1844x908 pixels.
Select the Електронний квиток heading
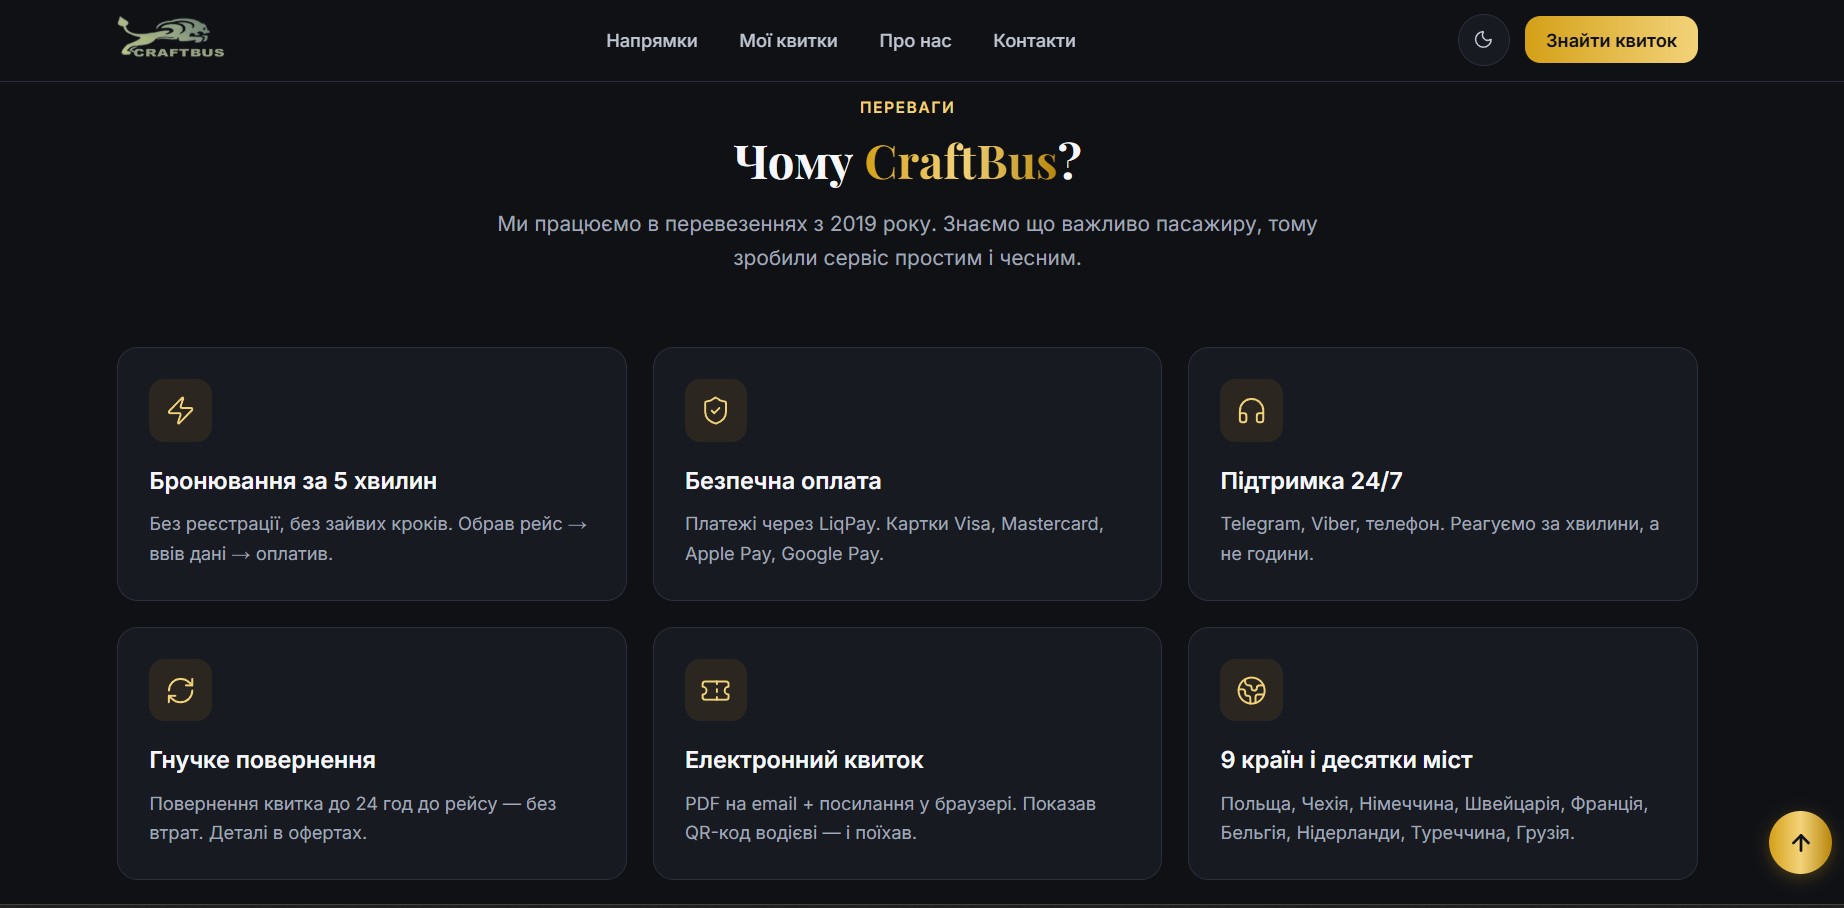tap(804, 760)
